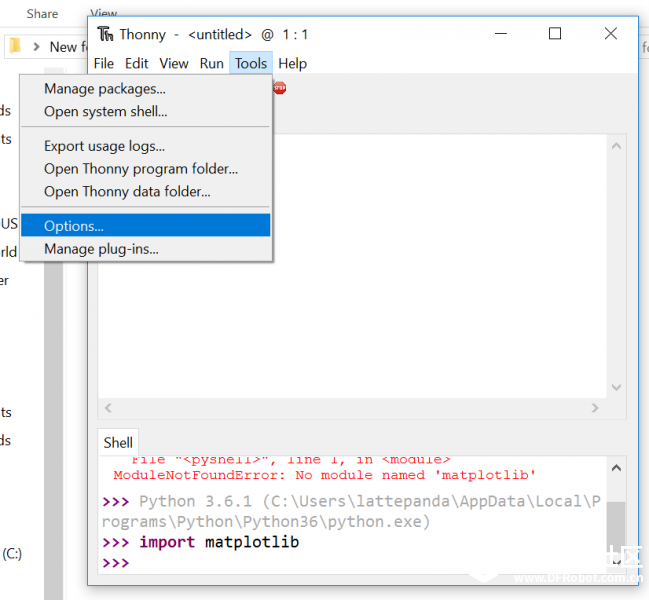The width and height of the screenshot is (649, 600).
Task: Click editor horizontal scrollbar left arrow
Action: pos(108,408)
